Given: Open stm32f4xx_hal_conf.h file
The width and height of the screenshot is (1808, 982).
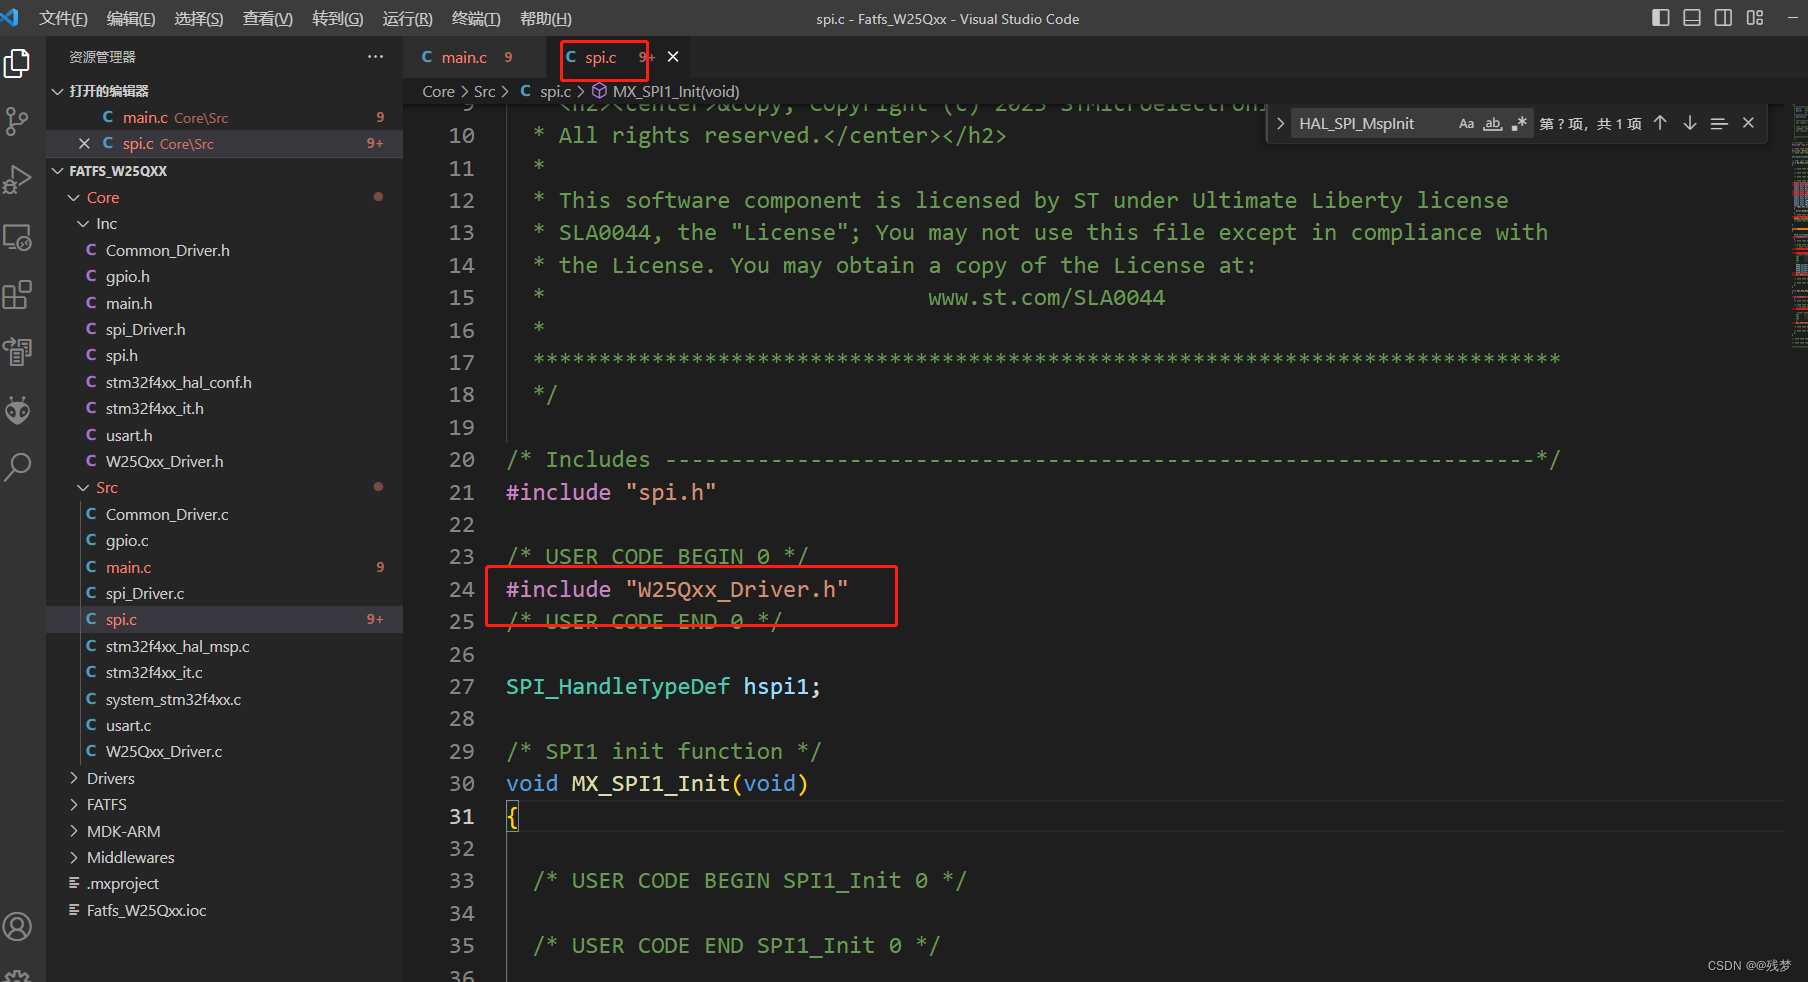Looking at the screenshot, I should [225, 382].
